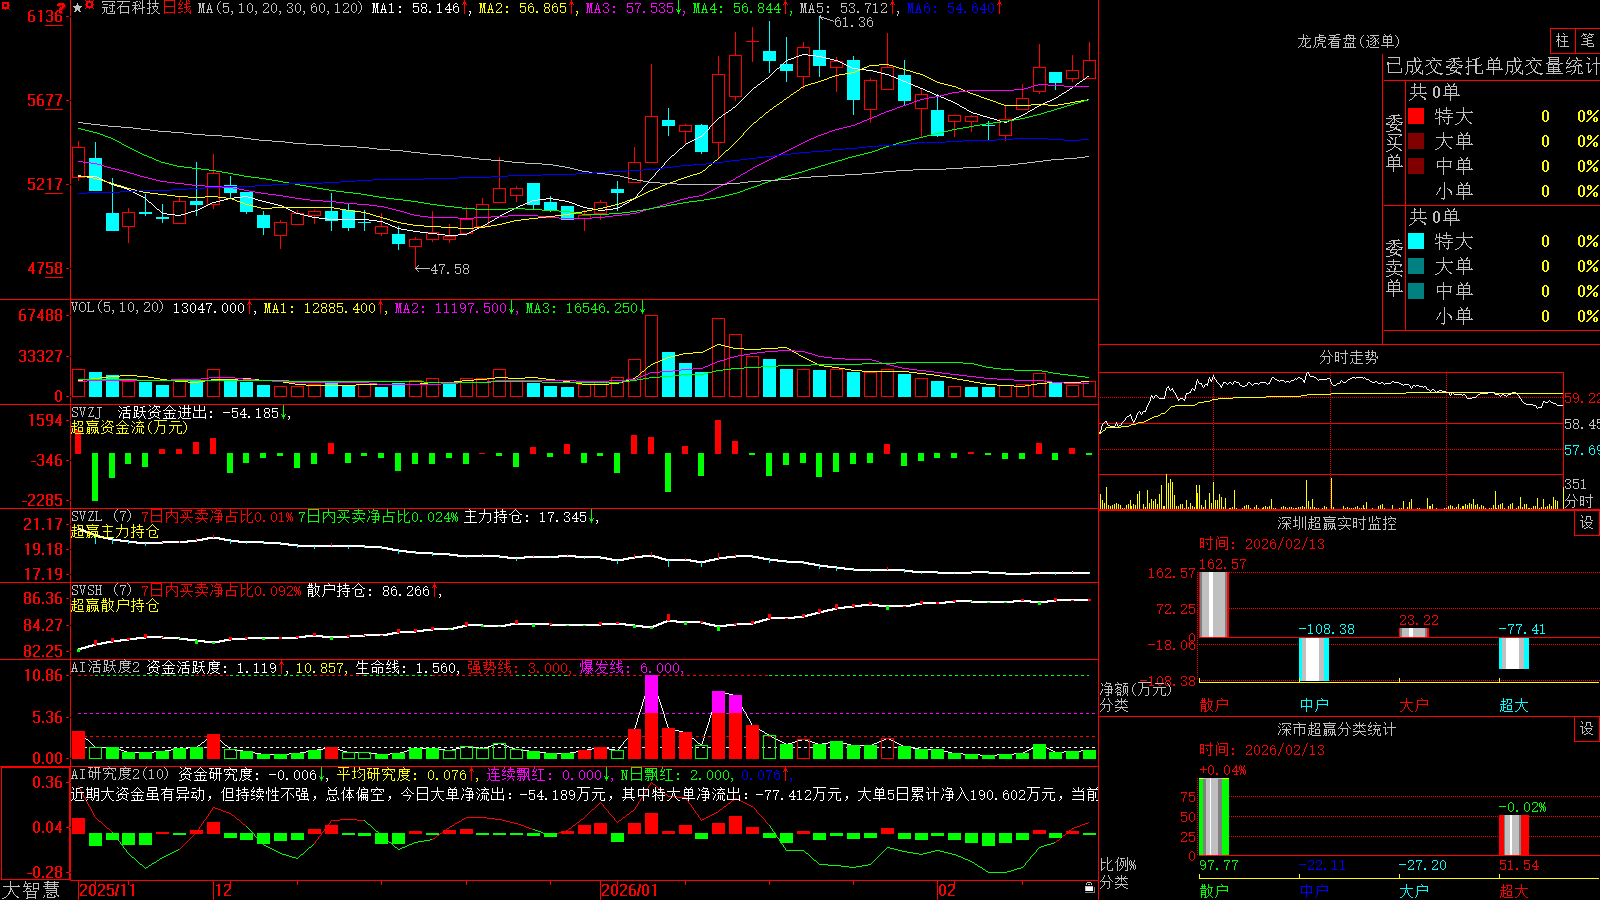This screenshot has width=1600, height=900.
Task: Click the 中户 bar value -108.38
Action: (x=1326, y=629)
